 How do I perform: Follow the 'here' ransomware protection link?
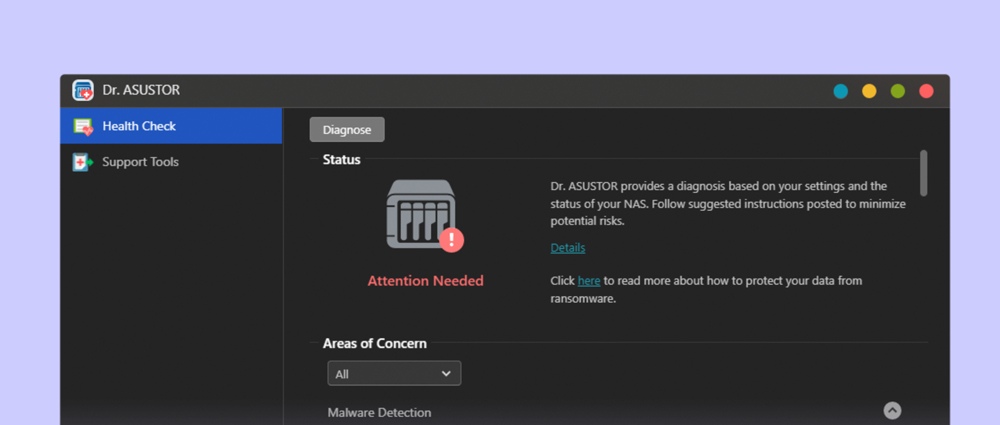[x=589, y=281]
